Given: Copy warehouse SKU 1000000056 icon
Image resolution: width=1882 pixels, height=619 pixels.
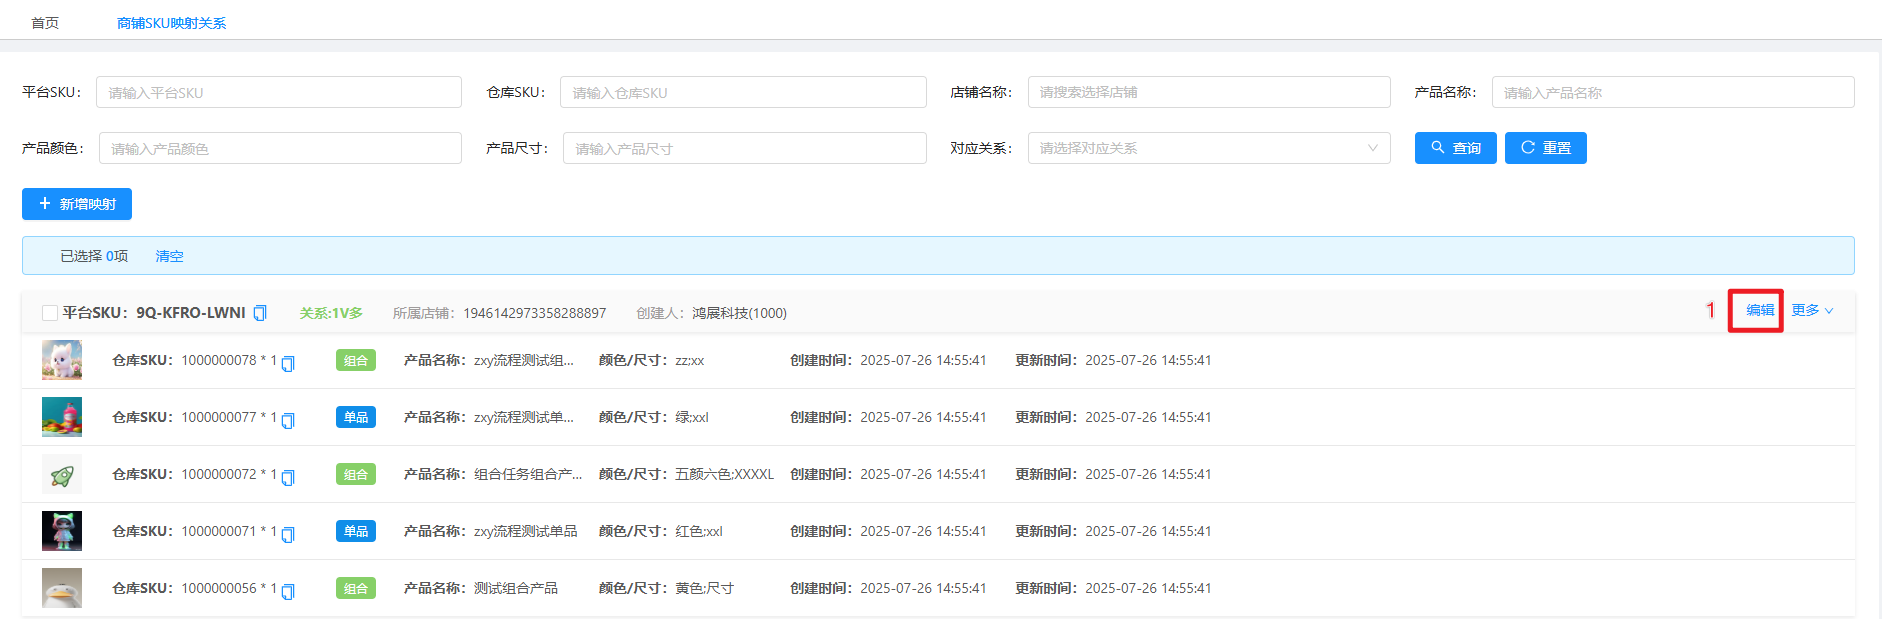Looking at the screenshot, I should pos(288,591).
